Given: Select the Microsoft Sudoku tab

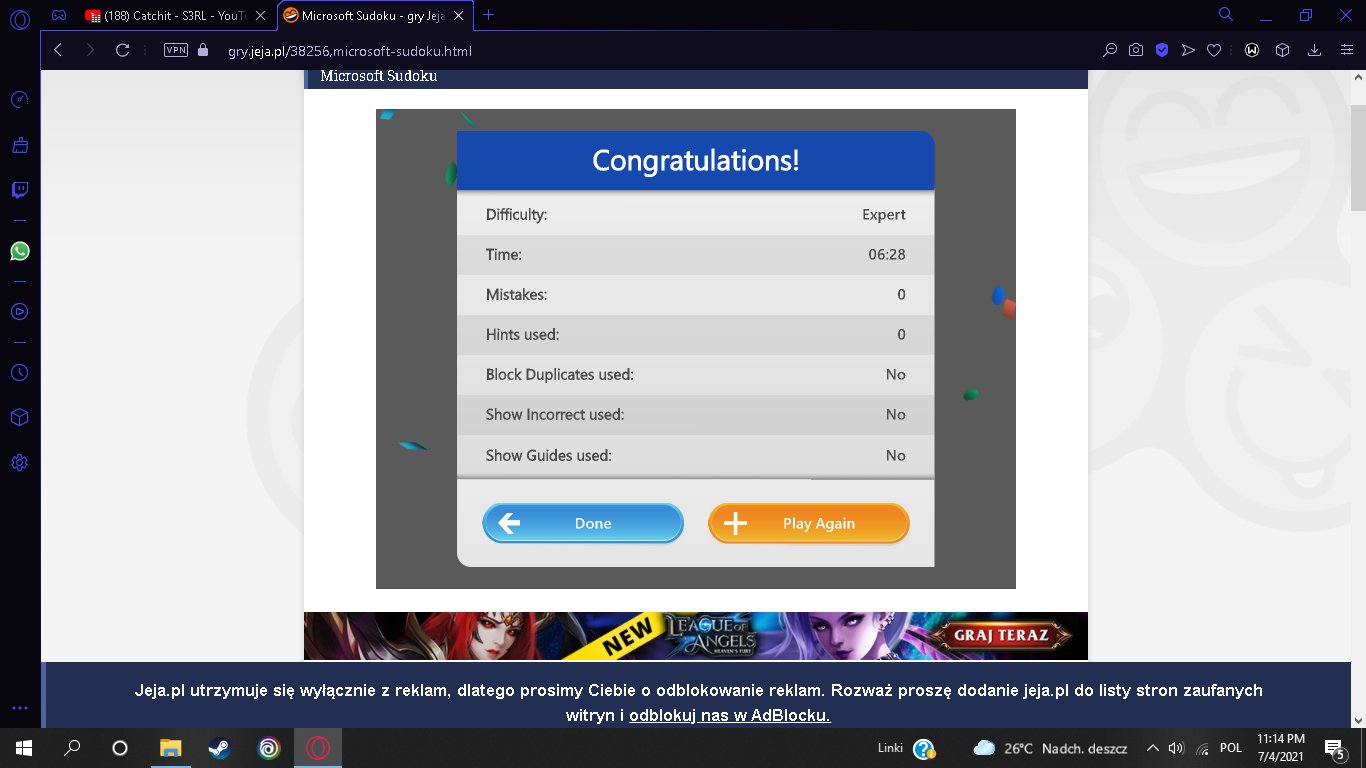Looking at the screenshot, I should (376, 15).
